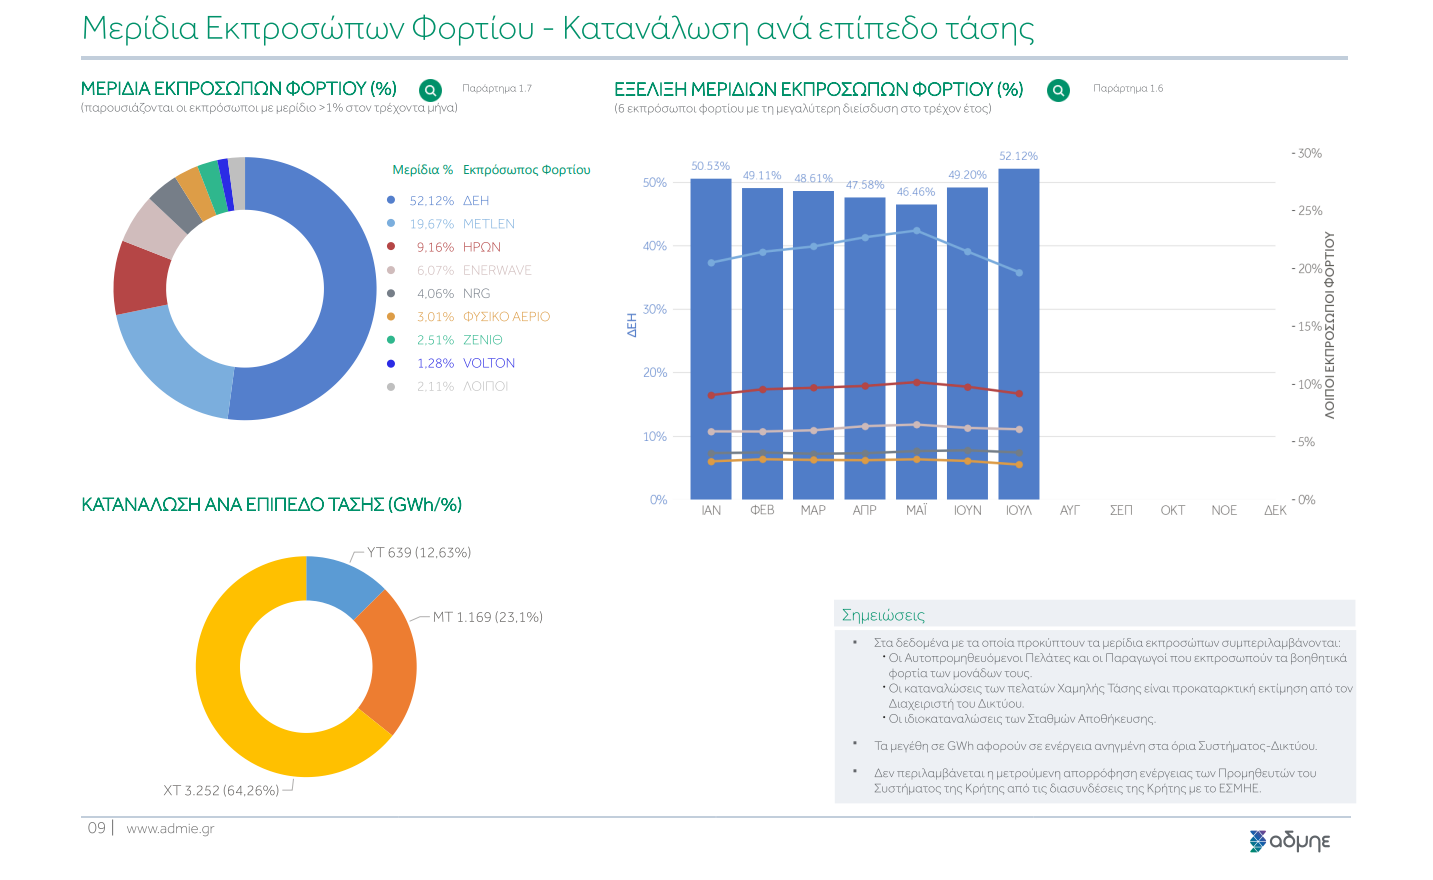Select the ΗΡΩΝ legend color dot
Viewport: 1433px width, 880px height.
[x=391, y=246]
